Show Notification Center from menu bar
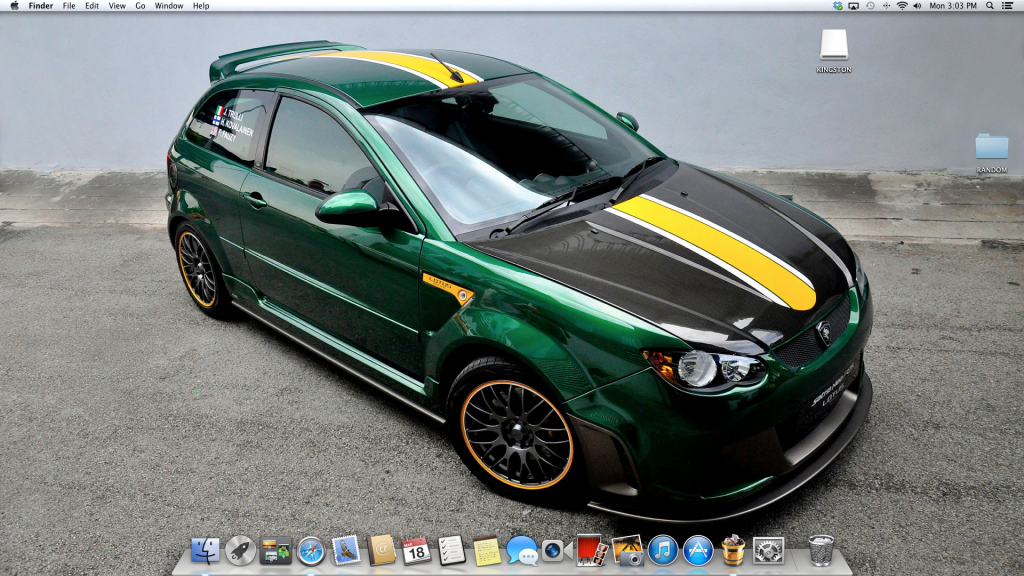 pyautogui.click(x=1007, y=6)
